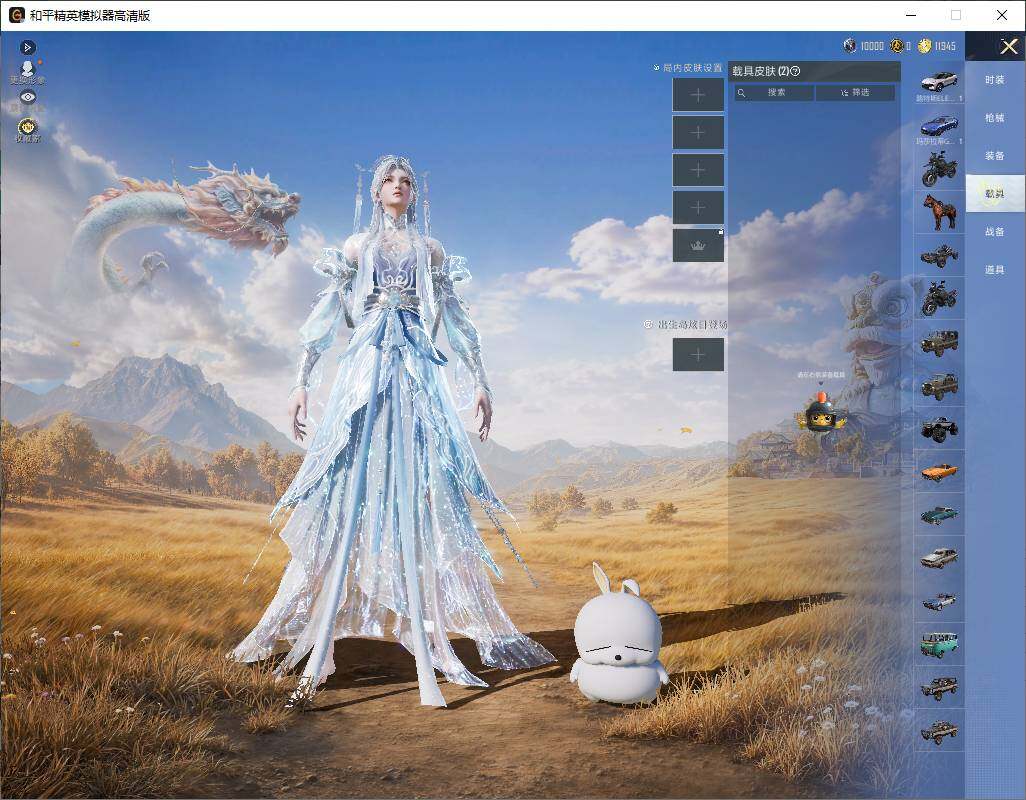Click the middle currency icon showing 0
Viewport: 1026px width, 800px height.
click(x=896, y=46)
